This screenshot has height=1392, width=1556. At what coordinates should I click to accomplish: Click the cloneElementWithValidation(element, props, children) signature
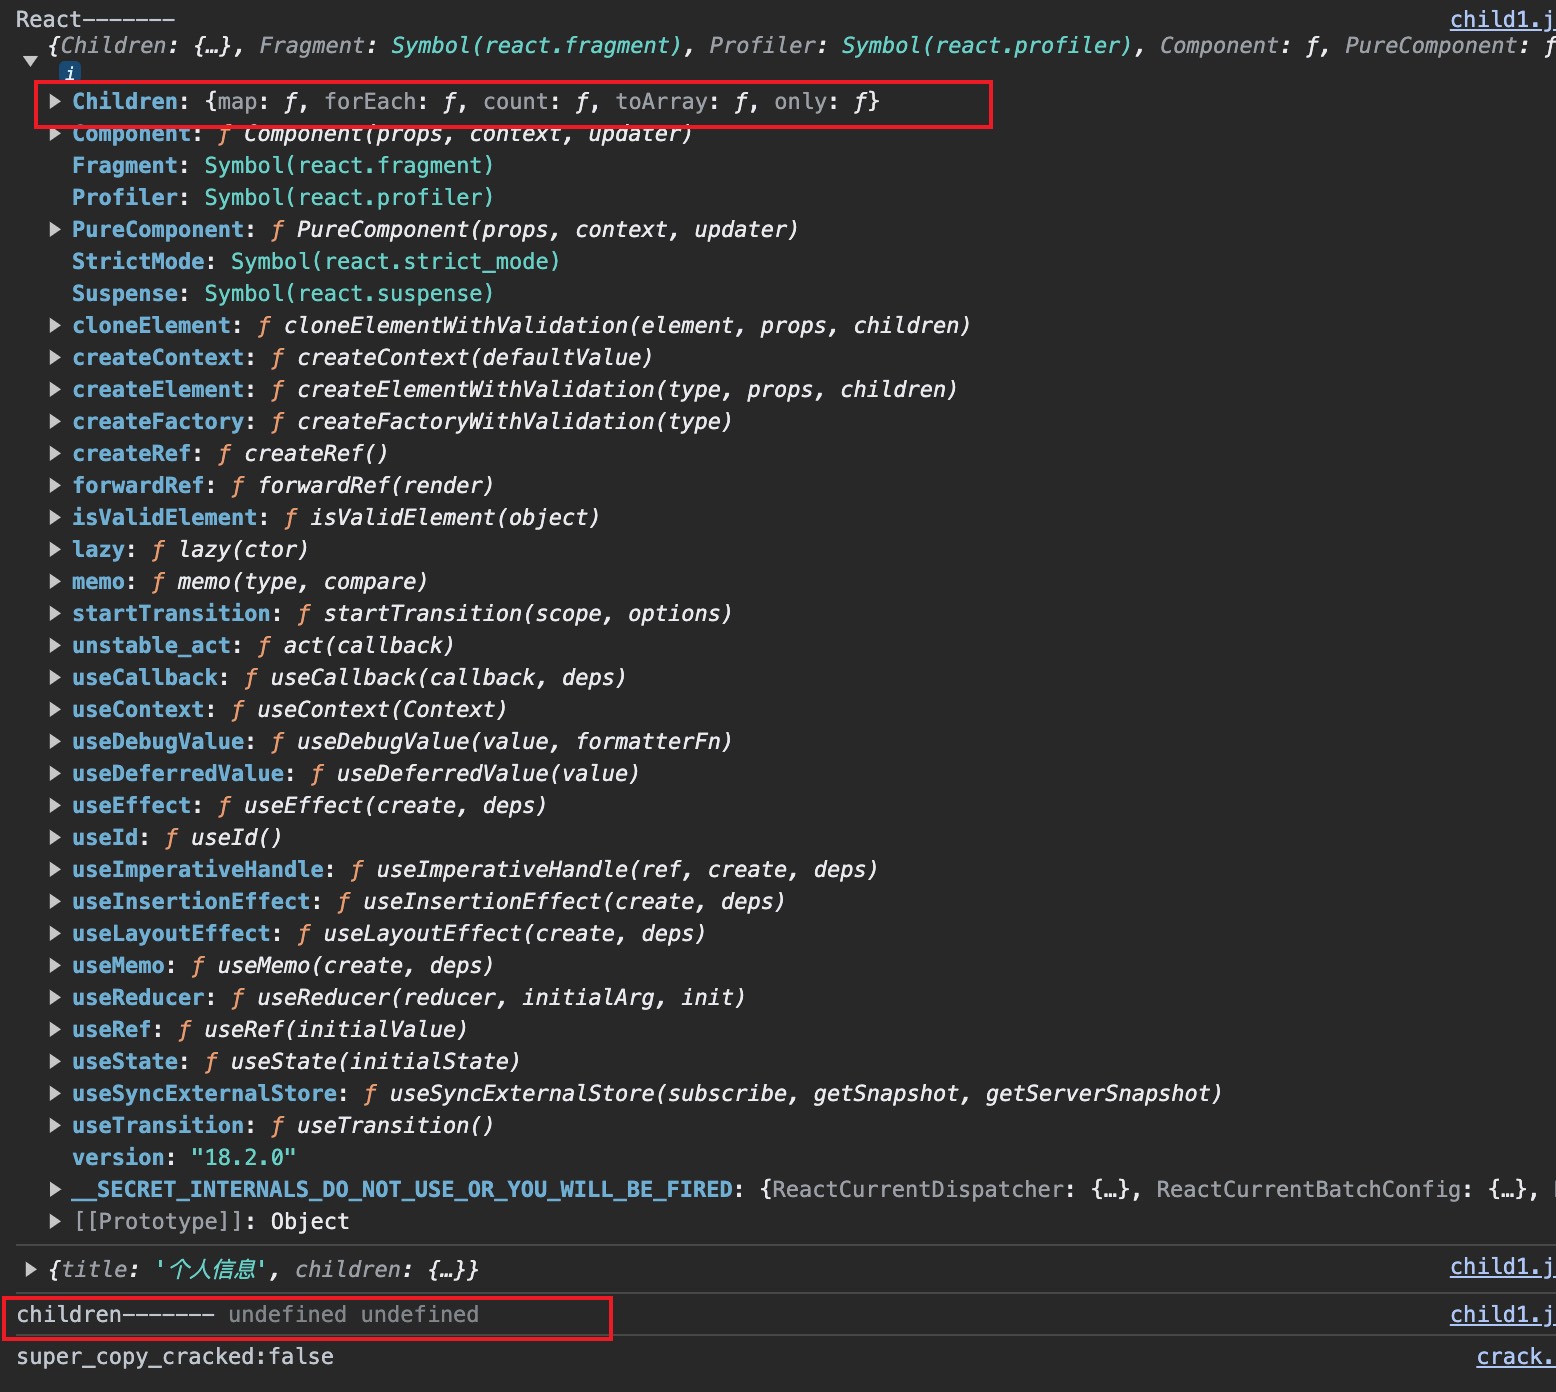(x=627, y=325)
